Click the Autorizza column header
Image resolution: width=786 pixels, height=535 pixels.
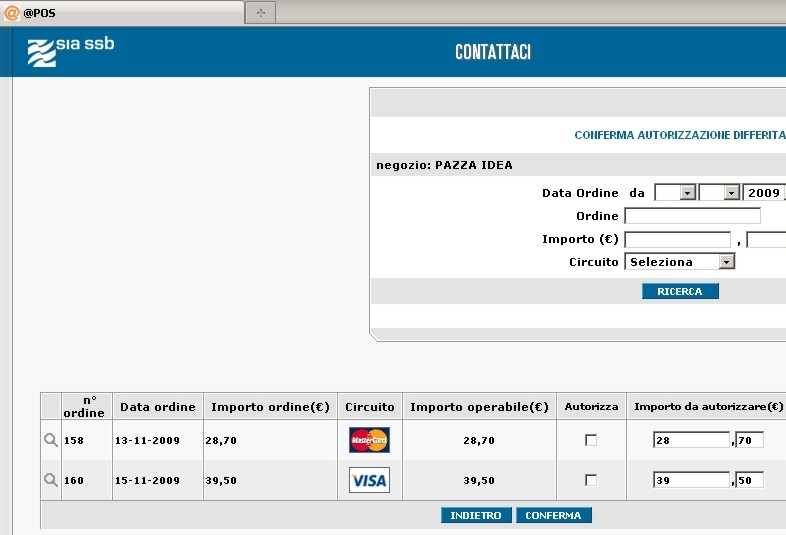click(592, 406)
